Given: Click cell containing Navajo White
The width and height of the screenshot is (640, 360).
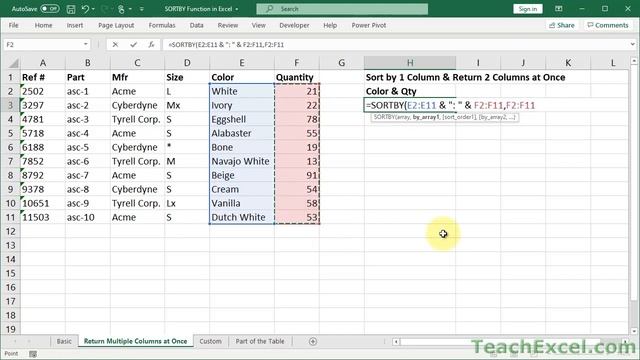Looking at the screenshot, I should click(242, 161).
